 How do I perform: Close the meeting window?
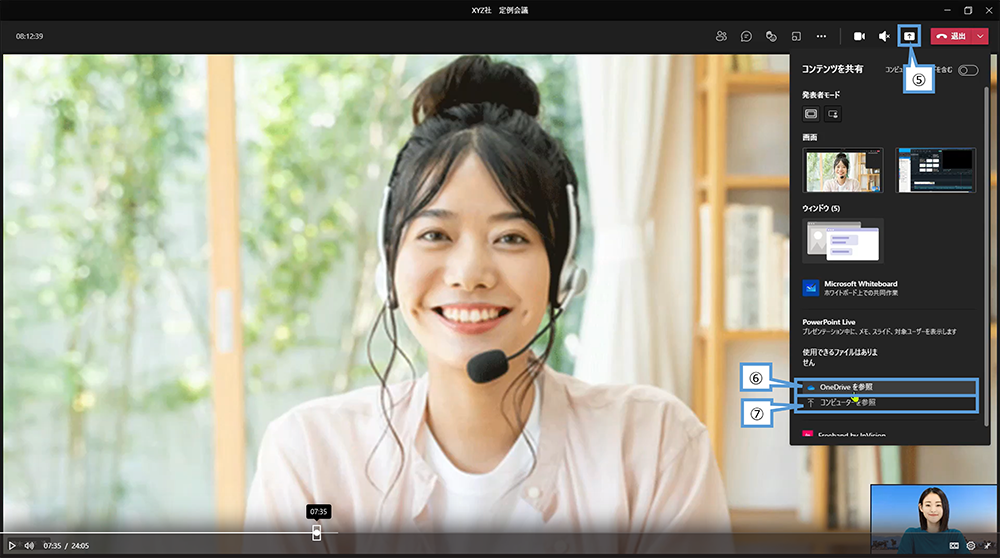(989, 10)
